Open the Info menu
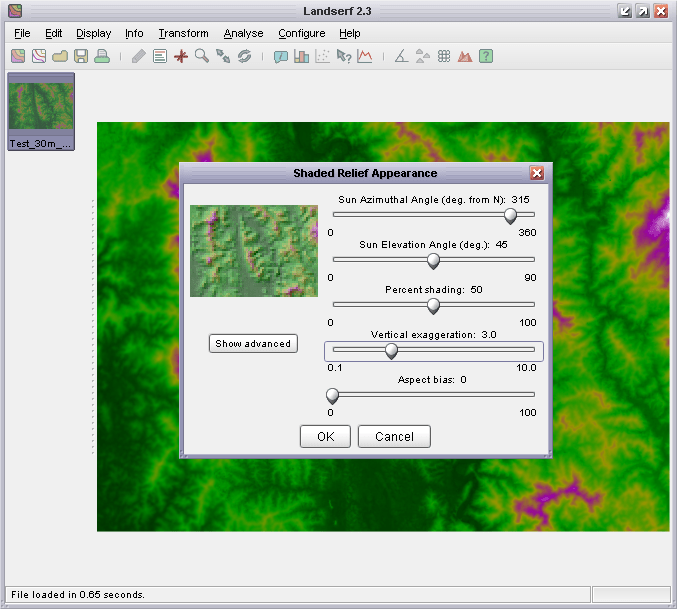Screen dimensions: 677x609 click(x=134, y=33)
